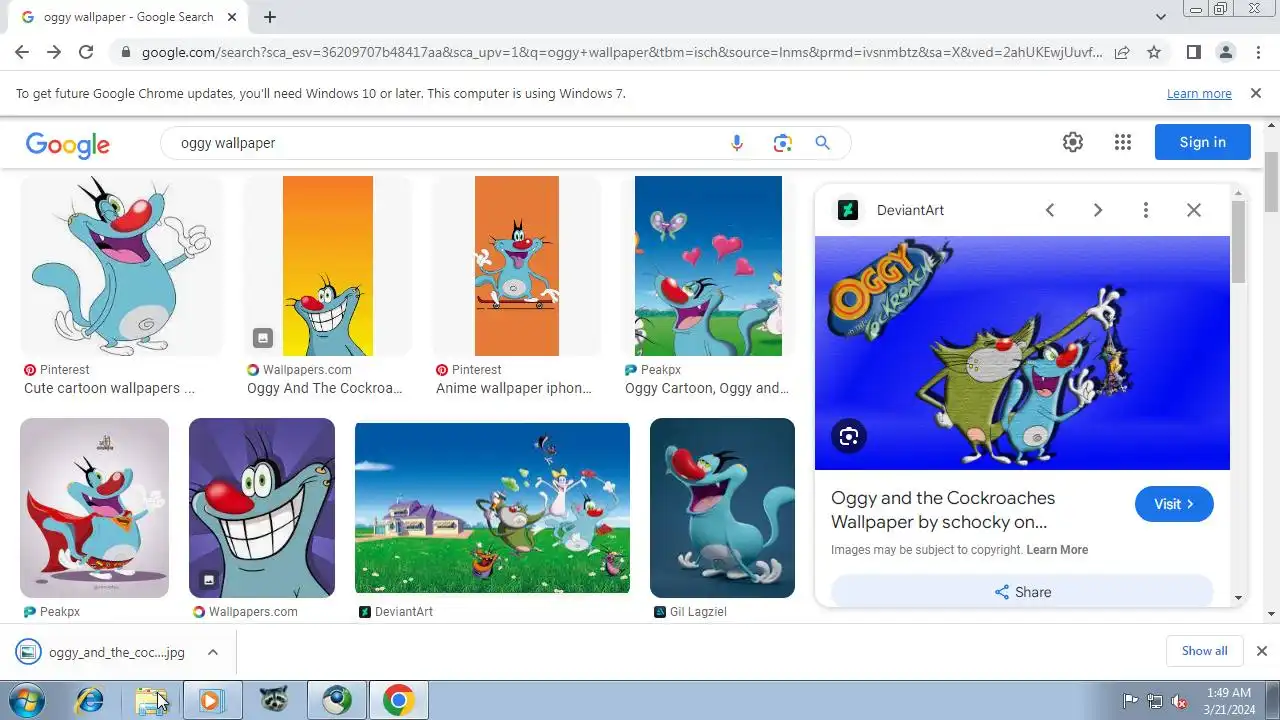This screenshot has height=720, width=1280.
Task: Click the taskbar clock showing 1:49 AM
Action: (1229, 701)
